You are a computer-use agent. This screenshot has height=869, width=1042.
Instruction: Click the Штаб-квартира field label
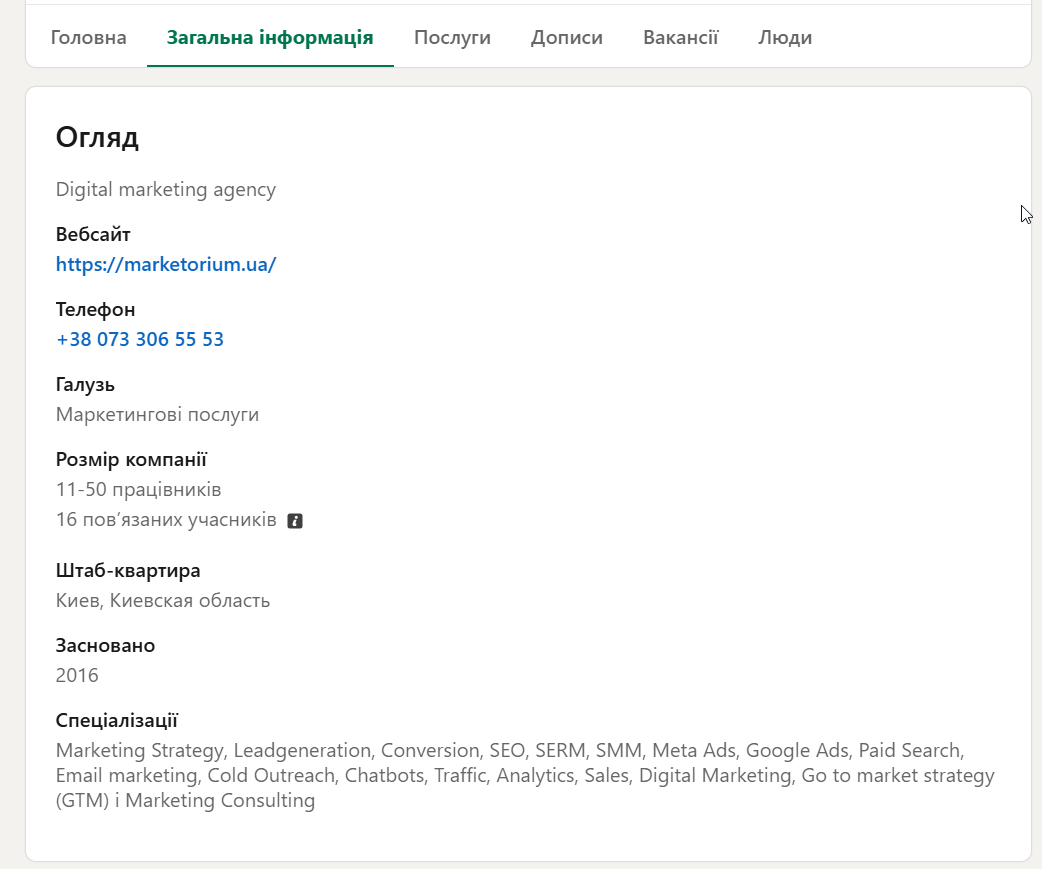[128, 571]
